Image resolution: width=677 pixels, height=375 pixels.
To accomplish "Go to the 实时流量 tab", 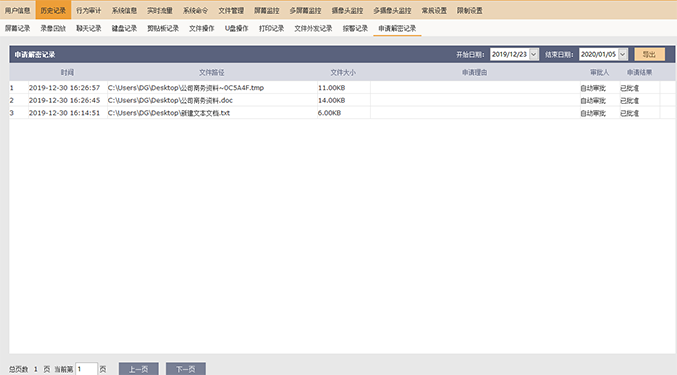I will click(x=160, y=10).
